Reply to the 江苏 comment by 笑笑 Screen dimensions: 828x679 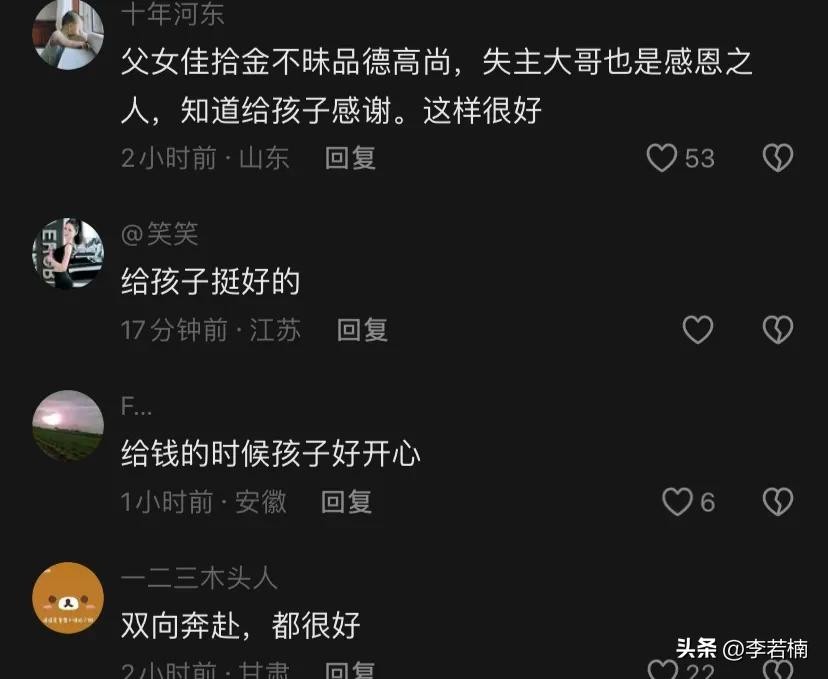pyautogui.click(x=362, y=329)
